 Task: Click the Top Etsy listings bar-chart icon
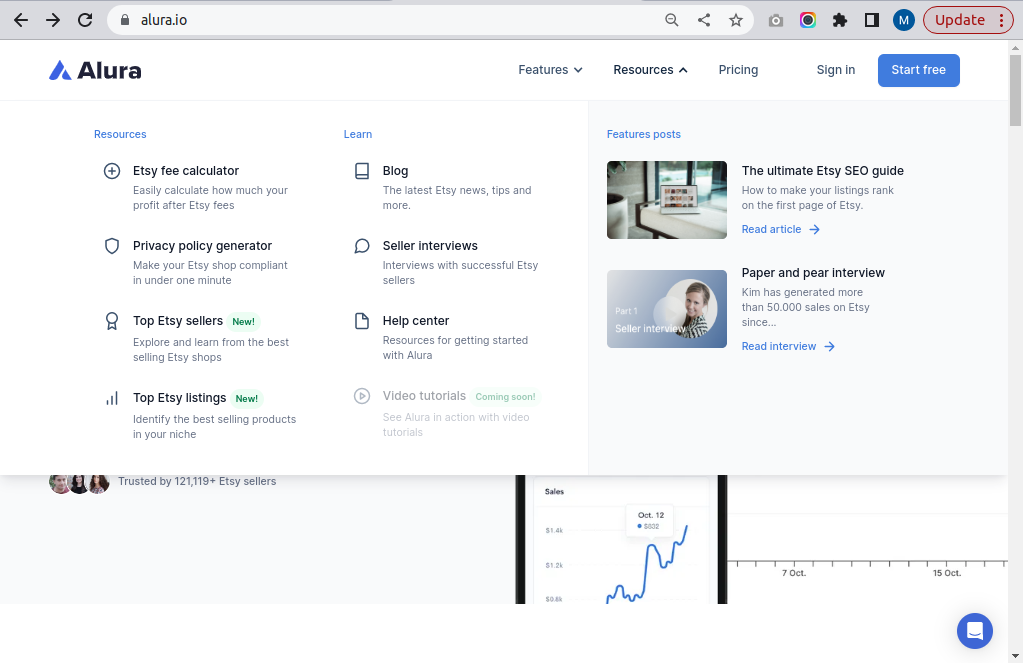pyautogui.click(x=112, y=398)
